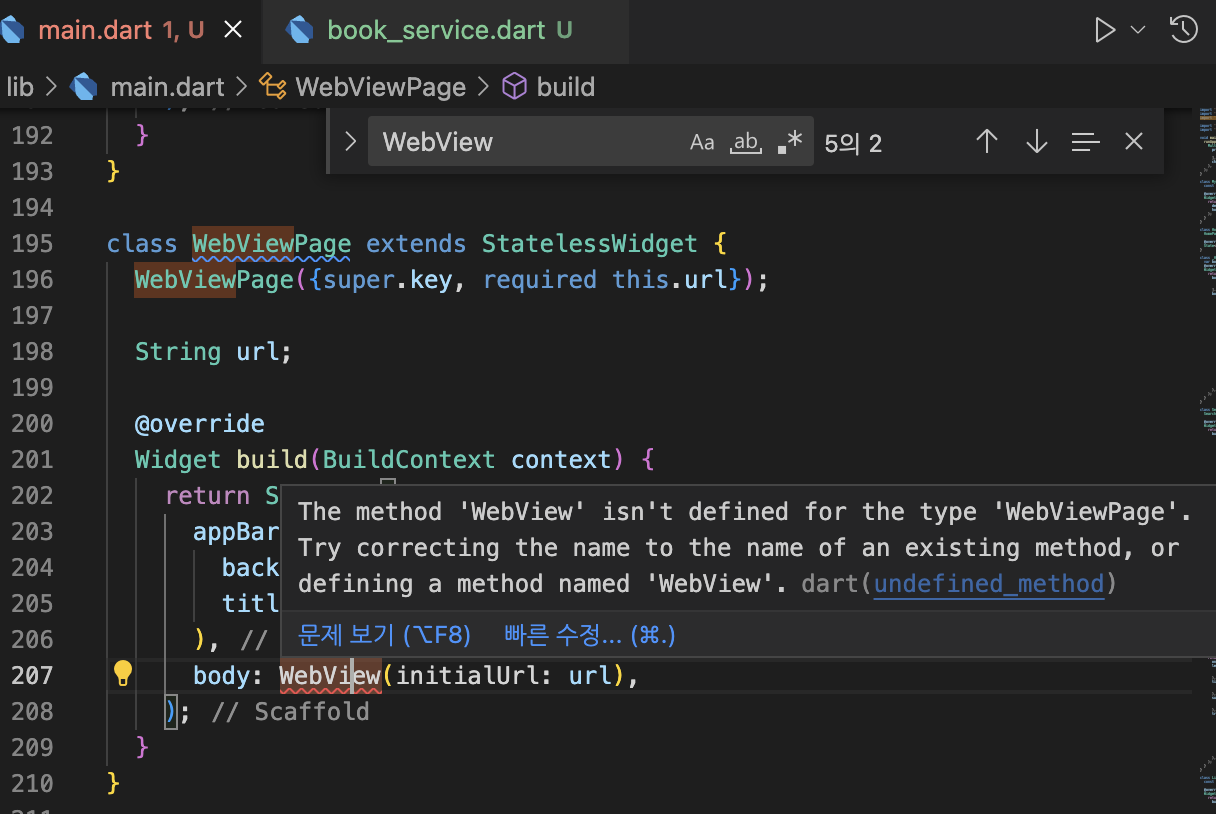Image resolution: width=1216 pixels, height=814 pixels.
Task: Open the timeline history icon
Action: click(x=1183, y=29)
